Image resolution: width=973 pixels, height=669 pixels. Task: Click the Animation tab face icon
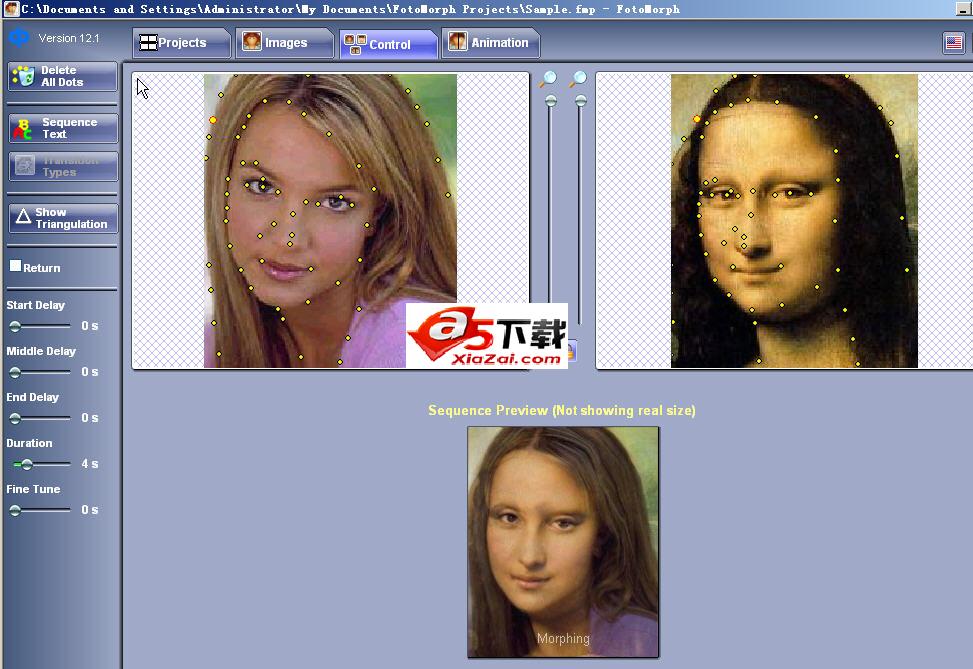[x=457, y=41]
